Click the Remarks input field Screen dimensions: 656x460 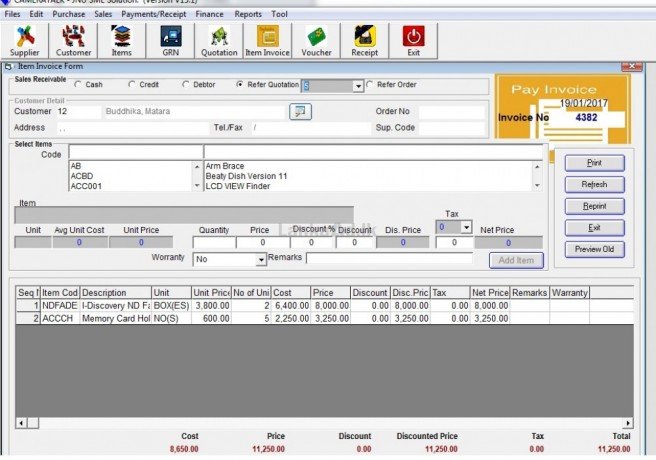coord(389,259)
